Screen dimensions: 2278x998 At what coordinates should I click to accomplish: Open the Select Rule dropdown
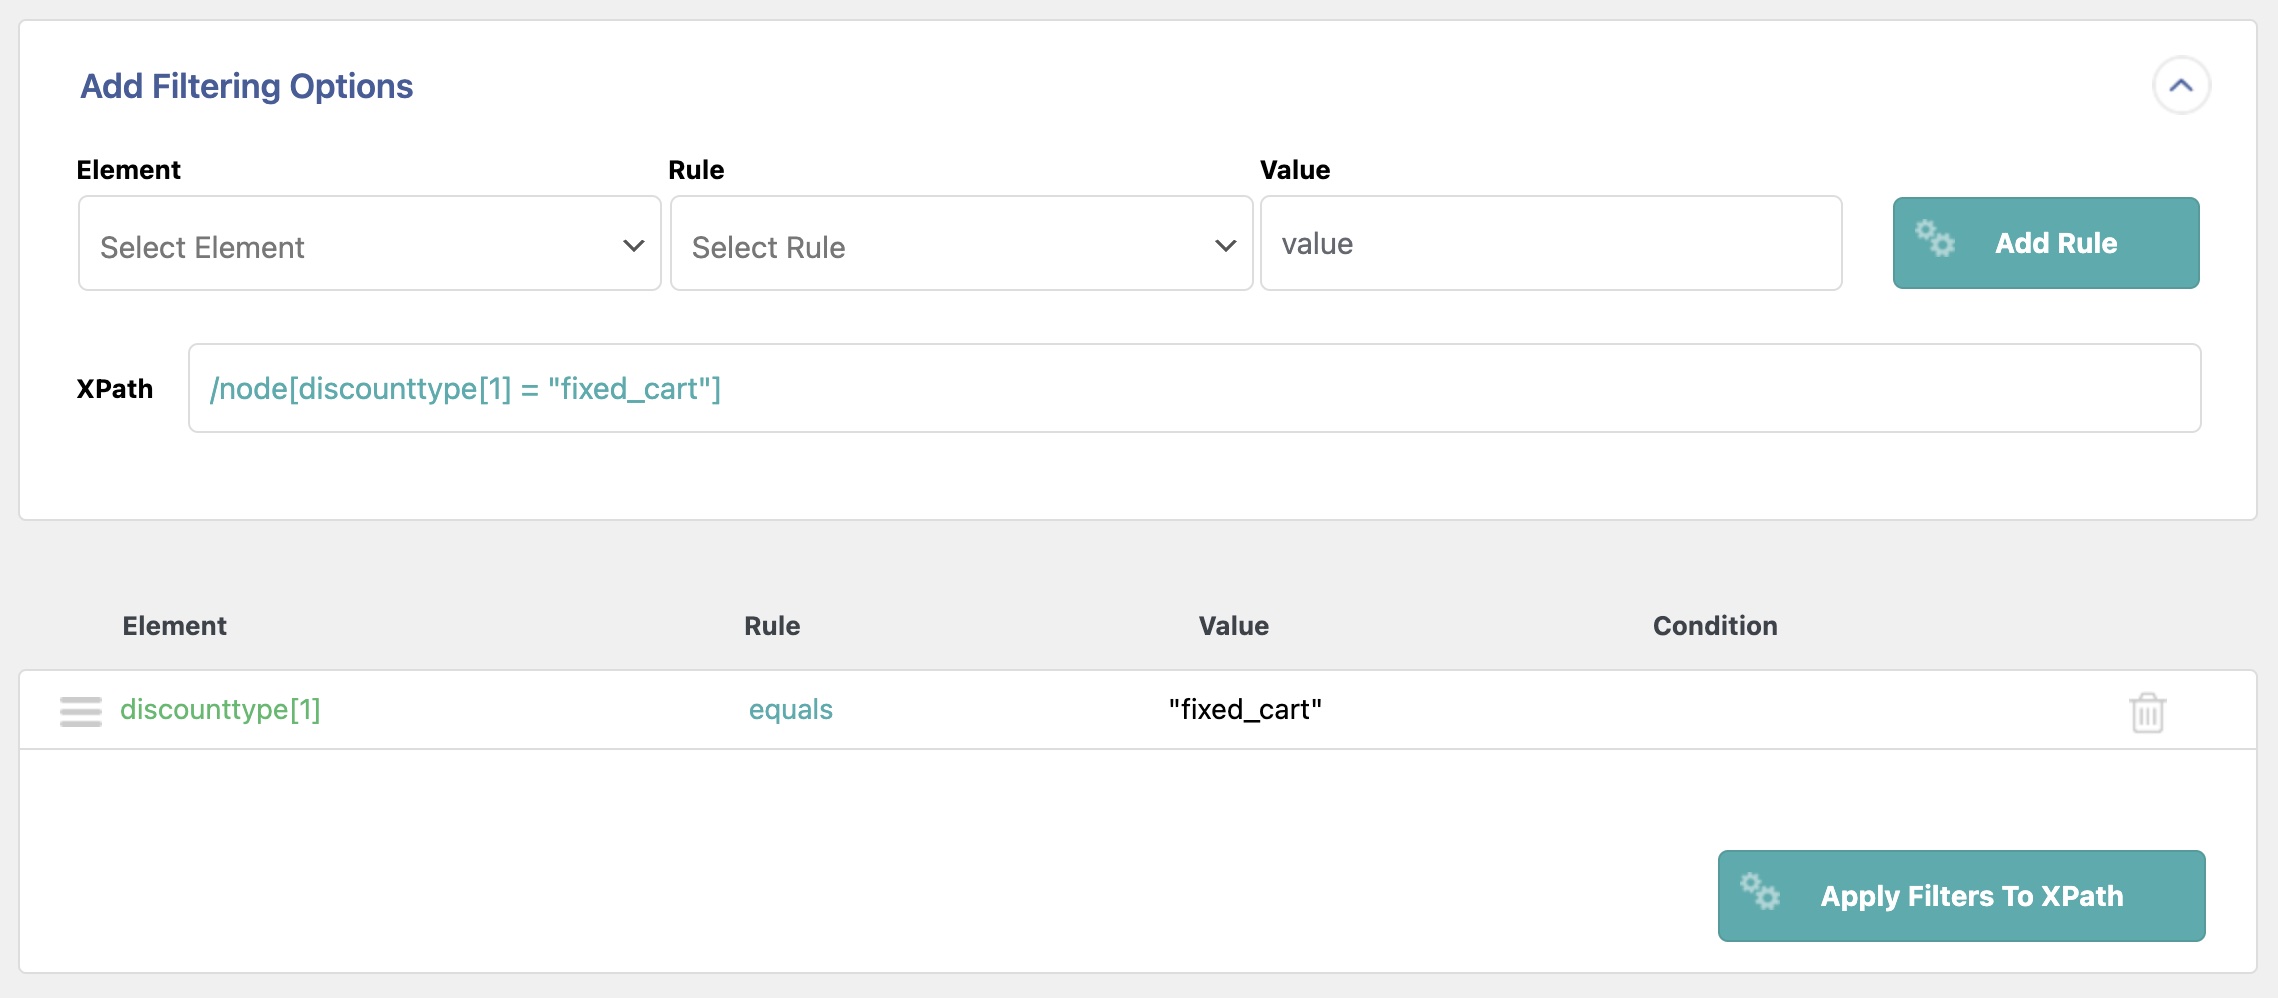click(x=960, y=244)
